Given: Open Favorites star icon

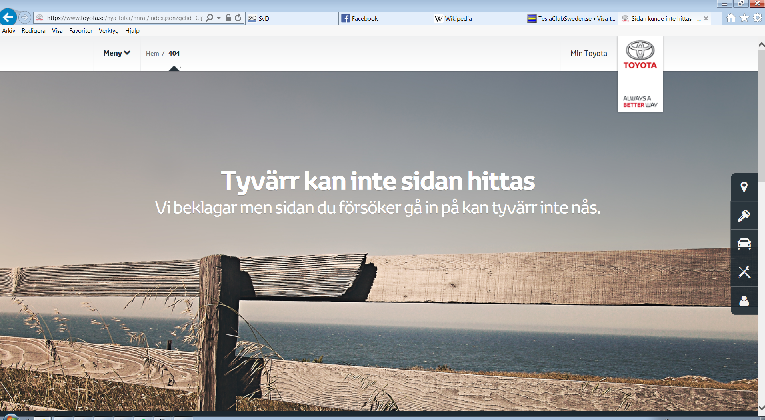Looking at the screenshot, I should [744, 18].
